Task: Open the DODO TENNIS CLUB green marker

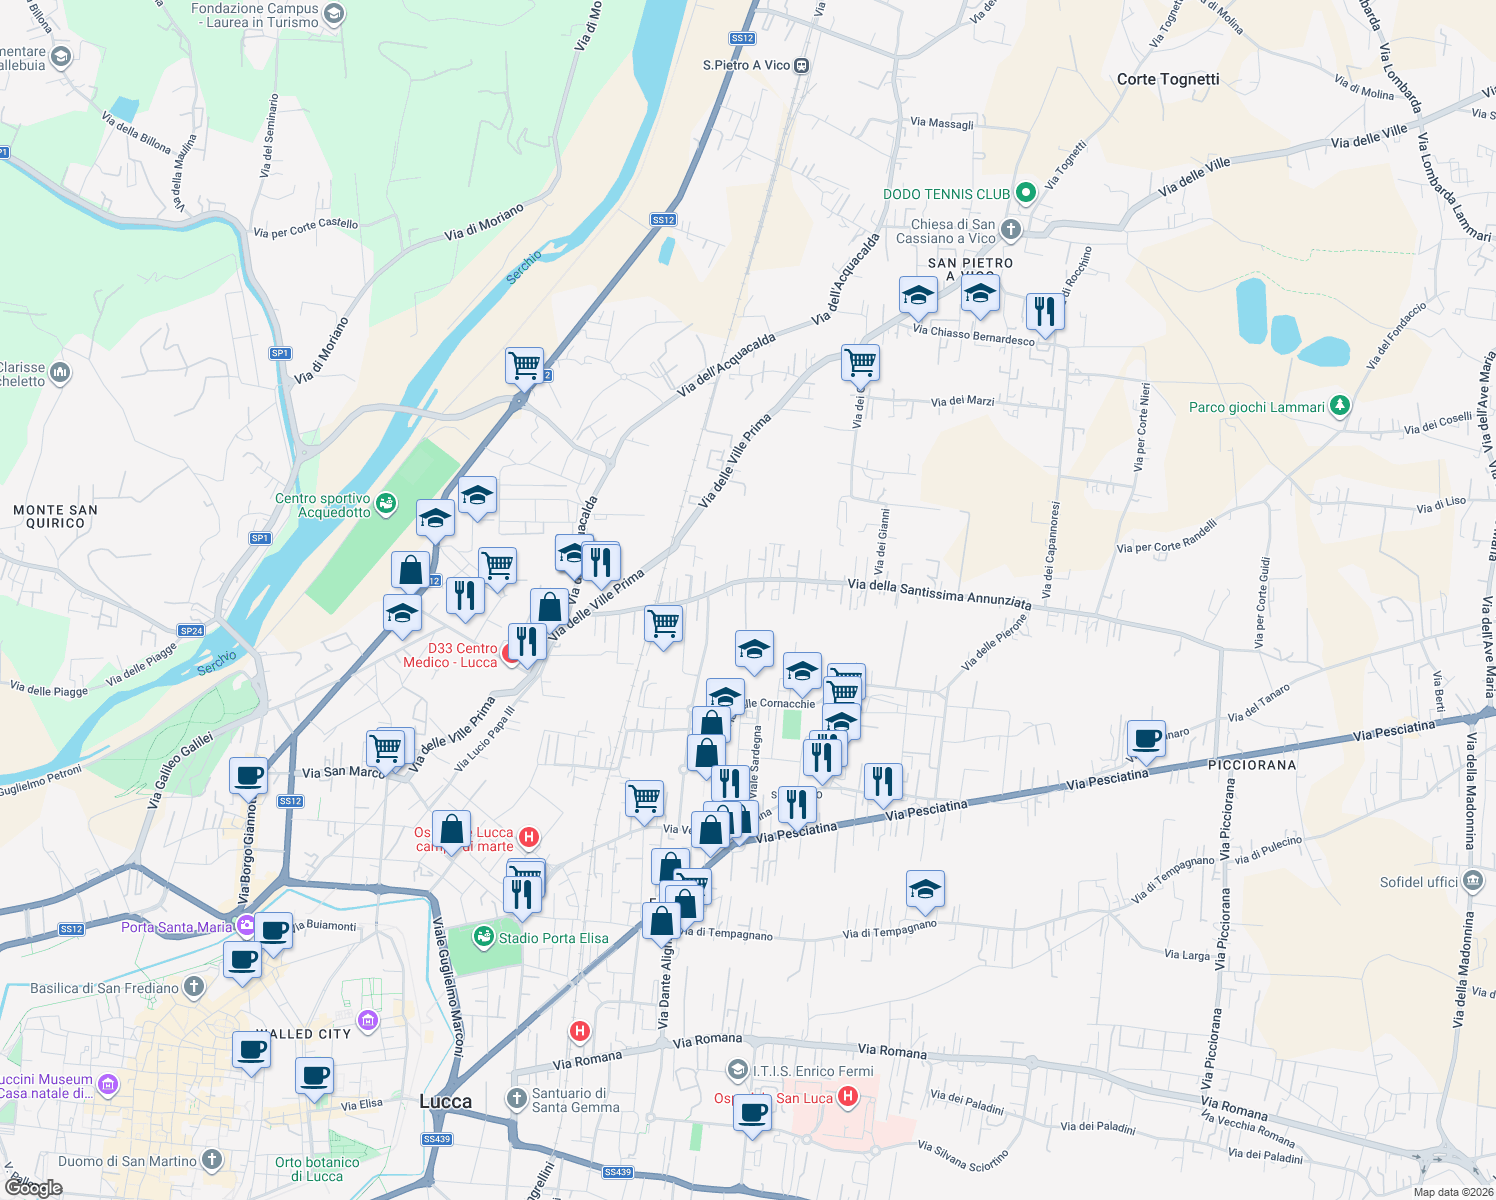Action: point(1024,190)
